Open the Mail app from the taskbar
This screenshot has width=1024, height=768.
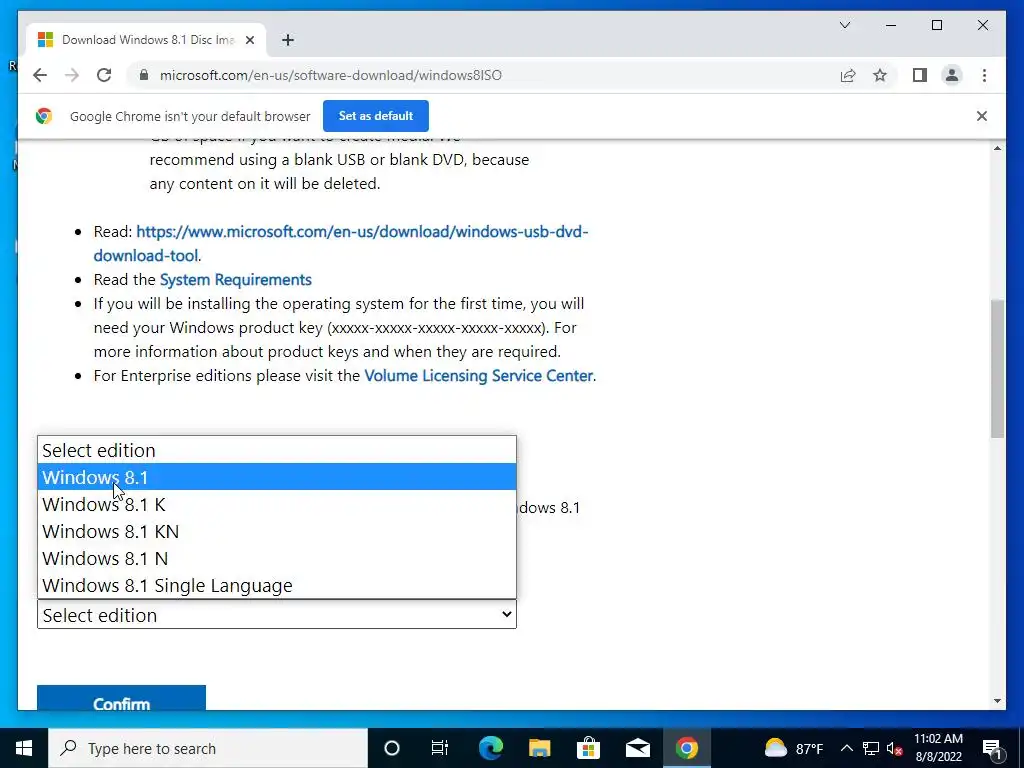pyautogui.click(x=637, y=748)
